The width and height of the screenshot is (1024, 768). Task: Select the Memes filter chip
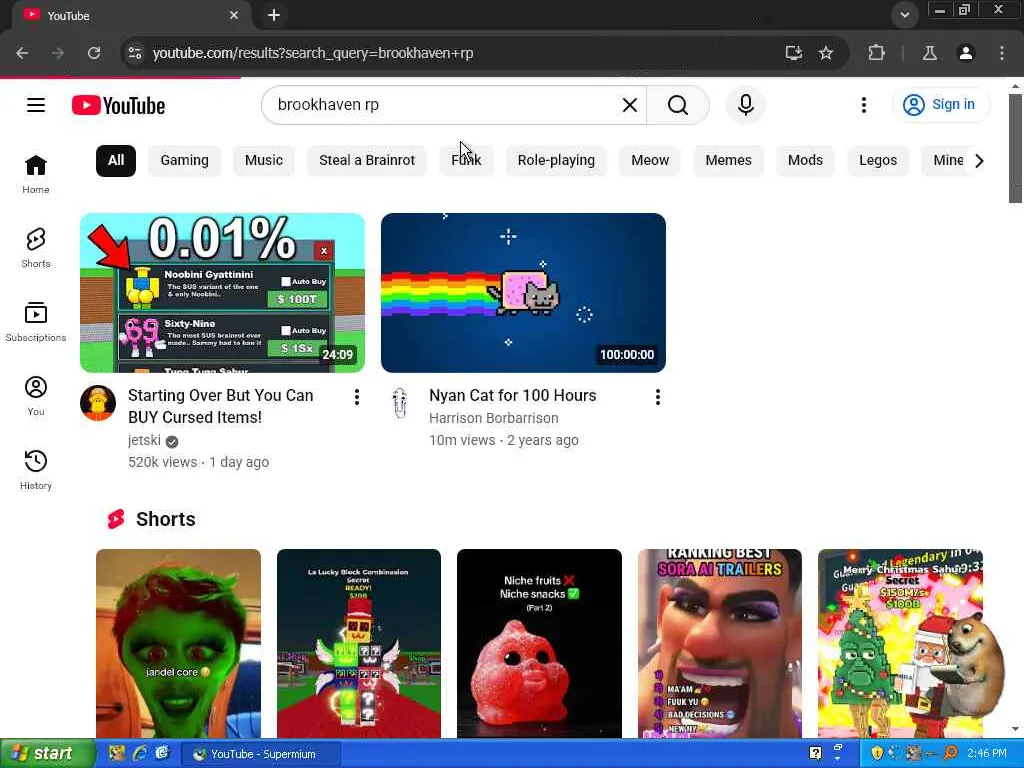[728, 161]
